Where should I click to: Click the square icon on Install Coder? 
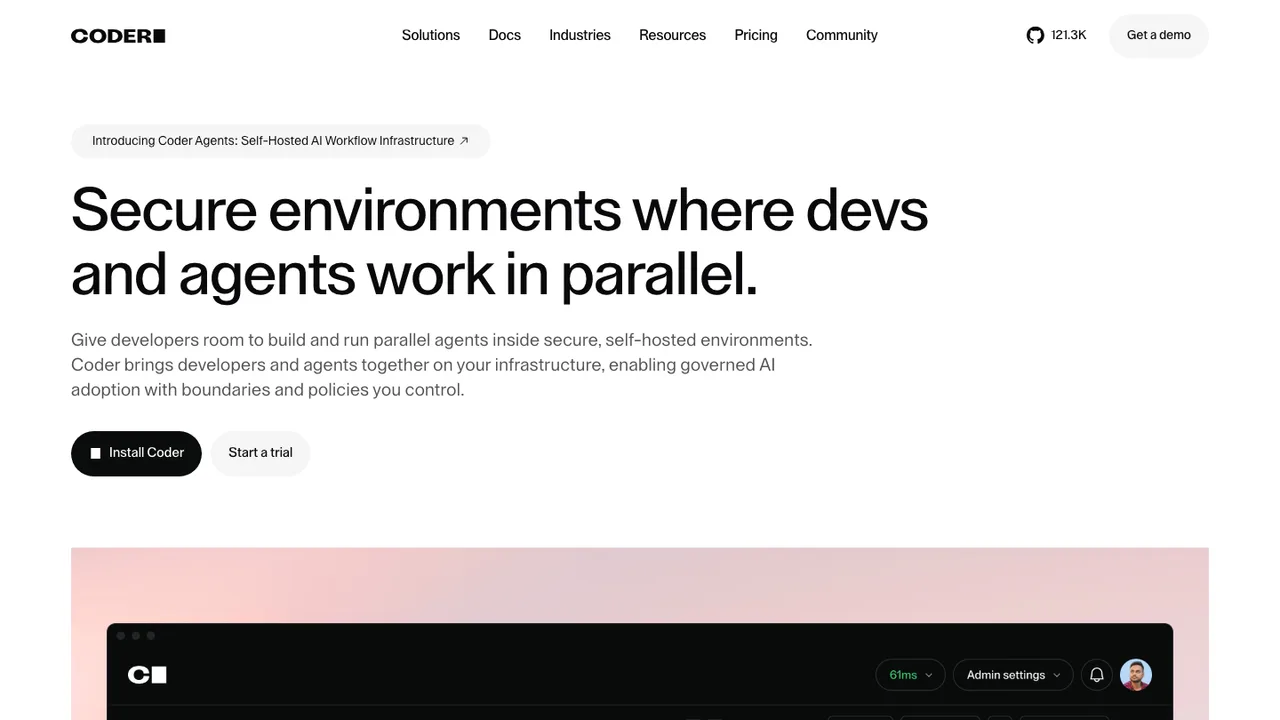[96, 453]
